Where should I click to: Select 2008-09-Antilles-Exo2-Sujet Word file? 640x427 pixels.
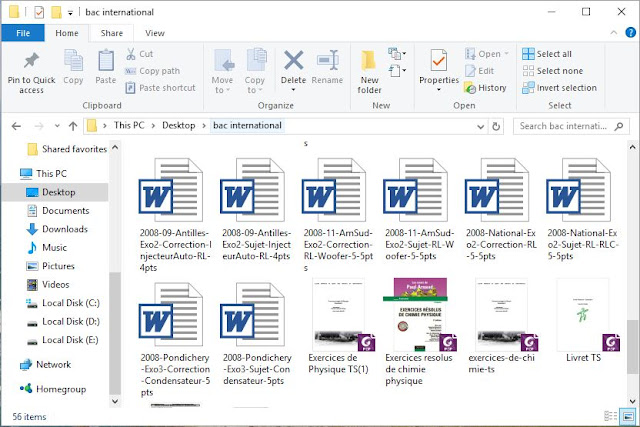(x=256, y=209)
